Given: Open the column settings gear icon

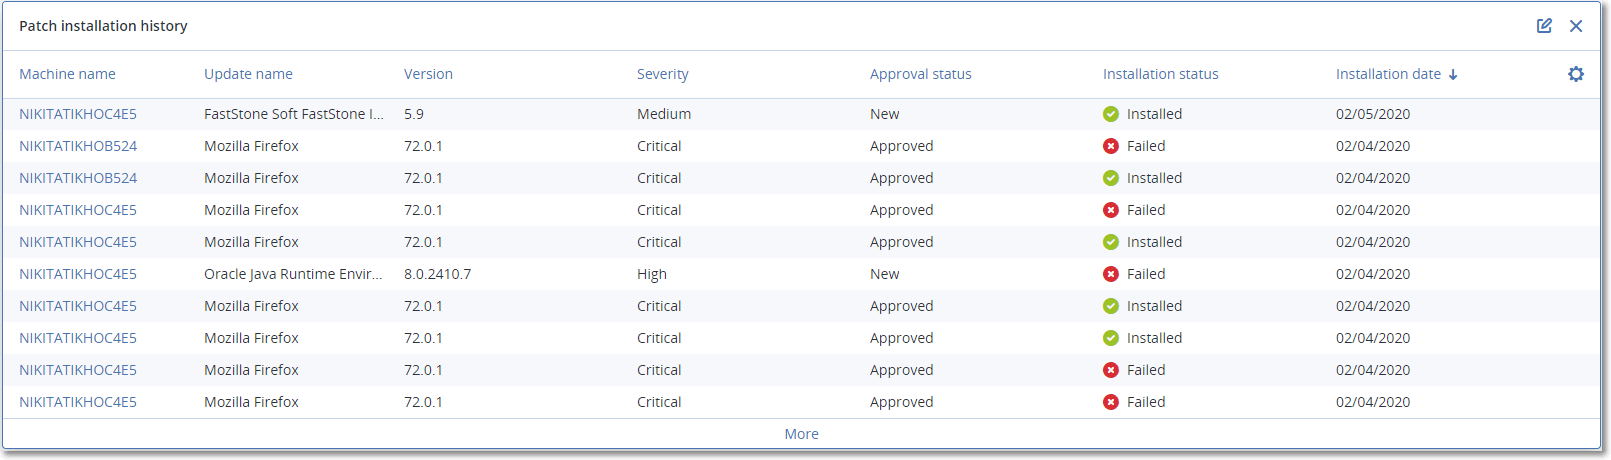Looking at the screenshot, I should coord(1576,74).
